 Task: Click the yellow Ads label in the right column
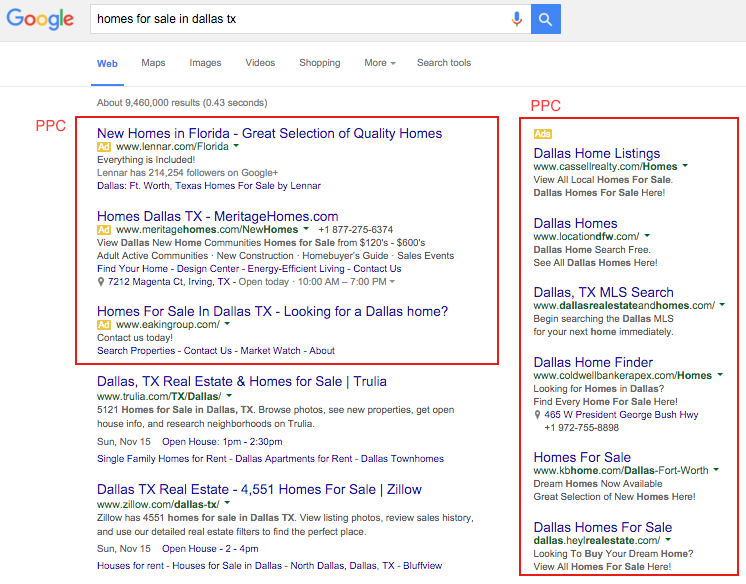tap(542, 134)
